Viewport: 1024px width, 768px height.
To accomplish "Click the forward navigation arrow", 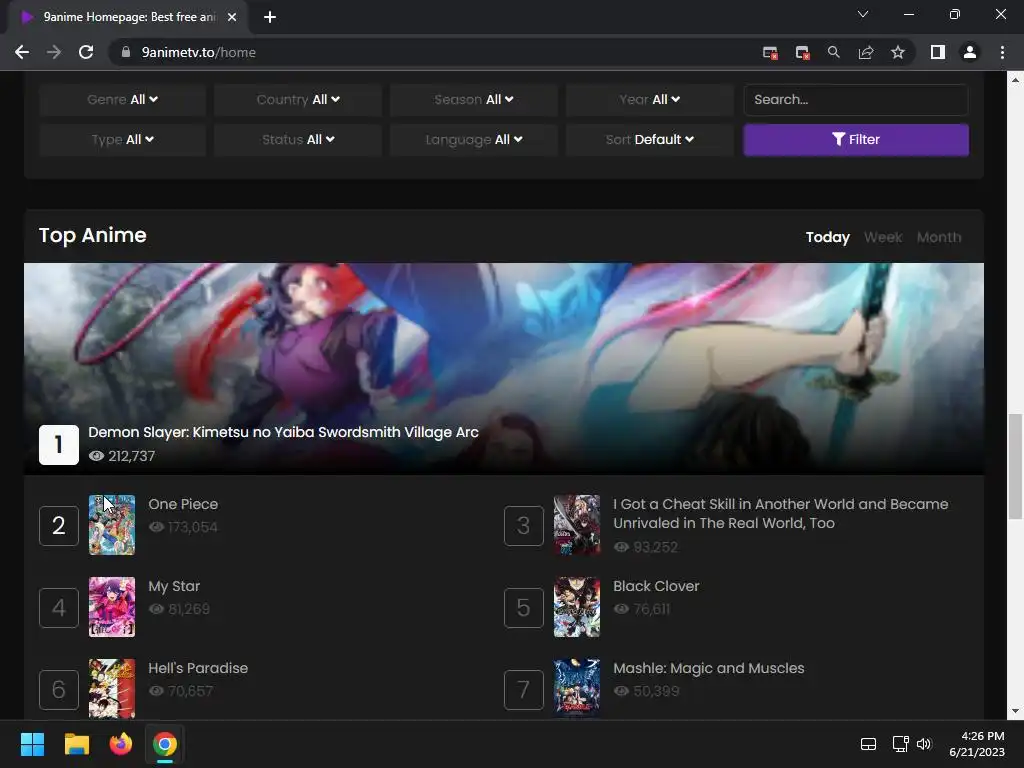I will 54,52.
